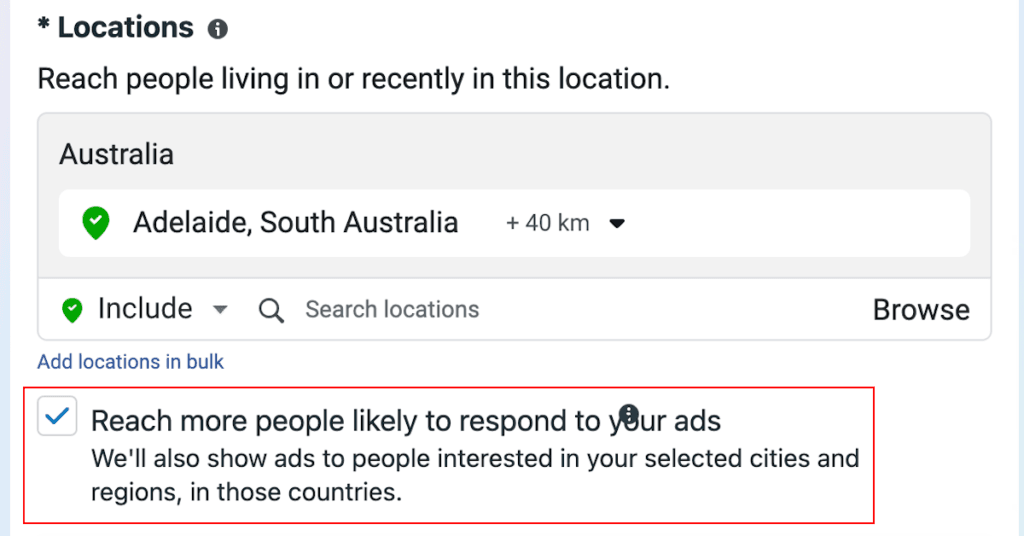Click the info icon over the 'your ads' text

click(x=628, y=414)
